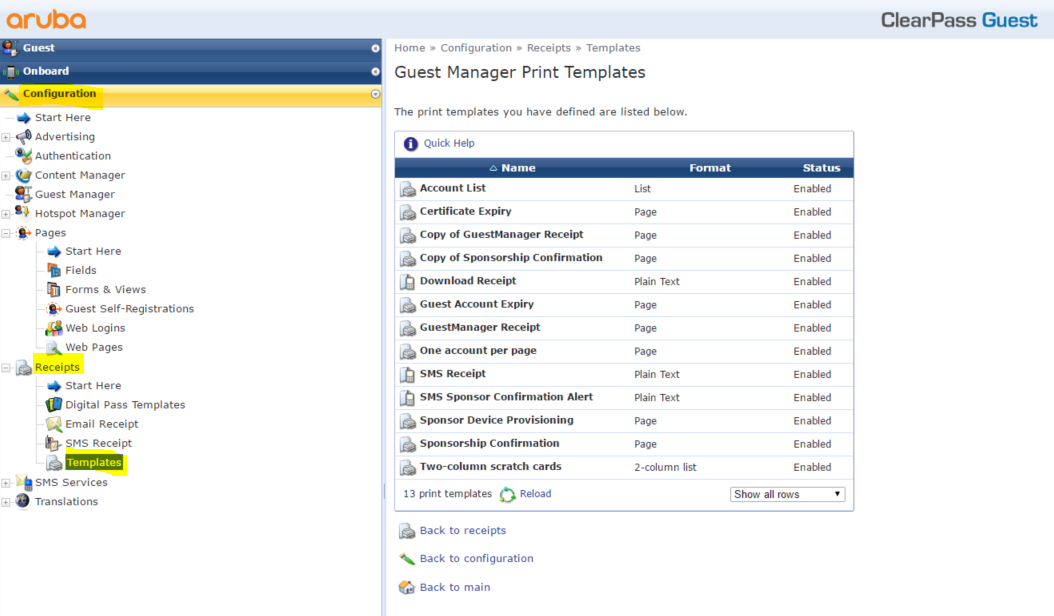Go to Receipts in the breadcrumb
The height and width of the screenshot is (616, 1054).
(x=549, y=48)
